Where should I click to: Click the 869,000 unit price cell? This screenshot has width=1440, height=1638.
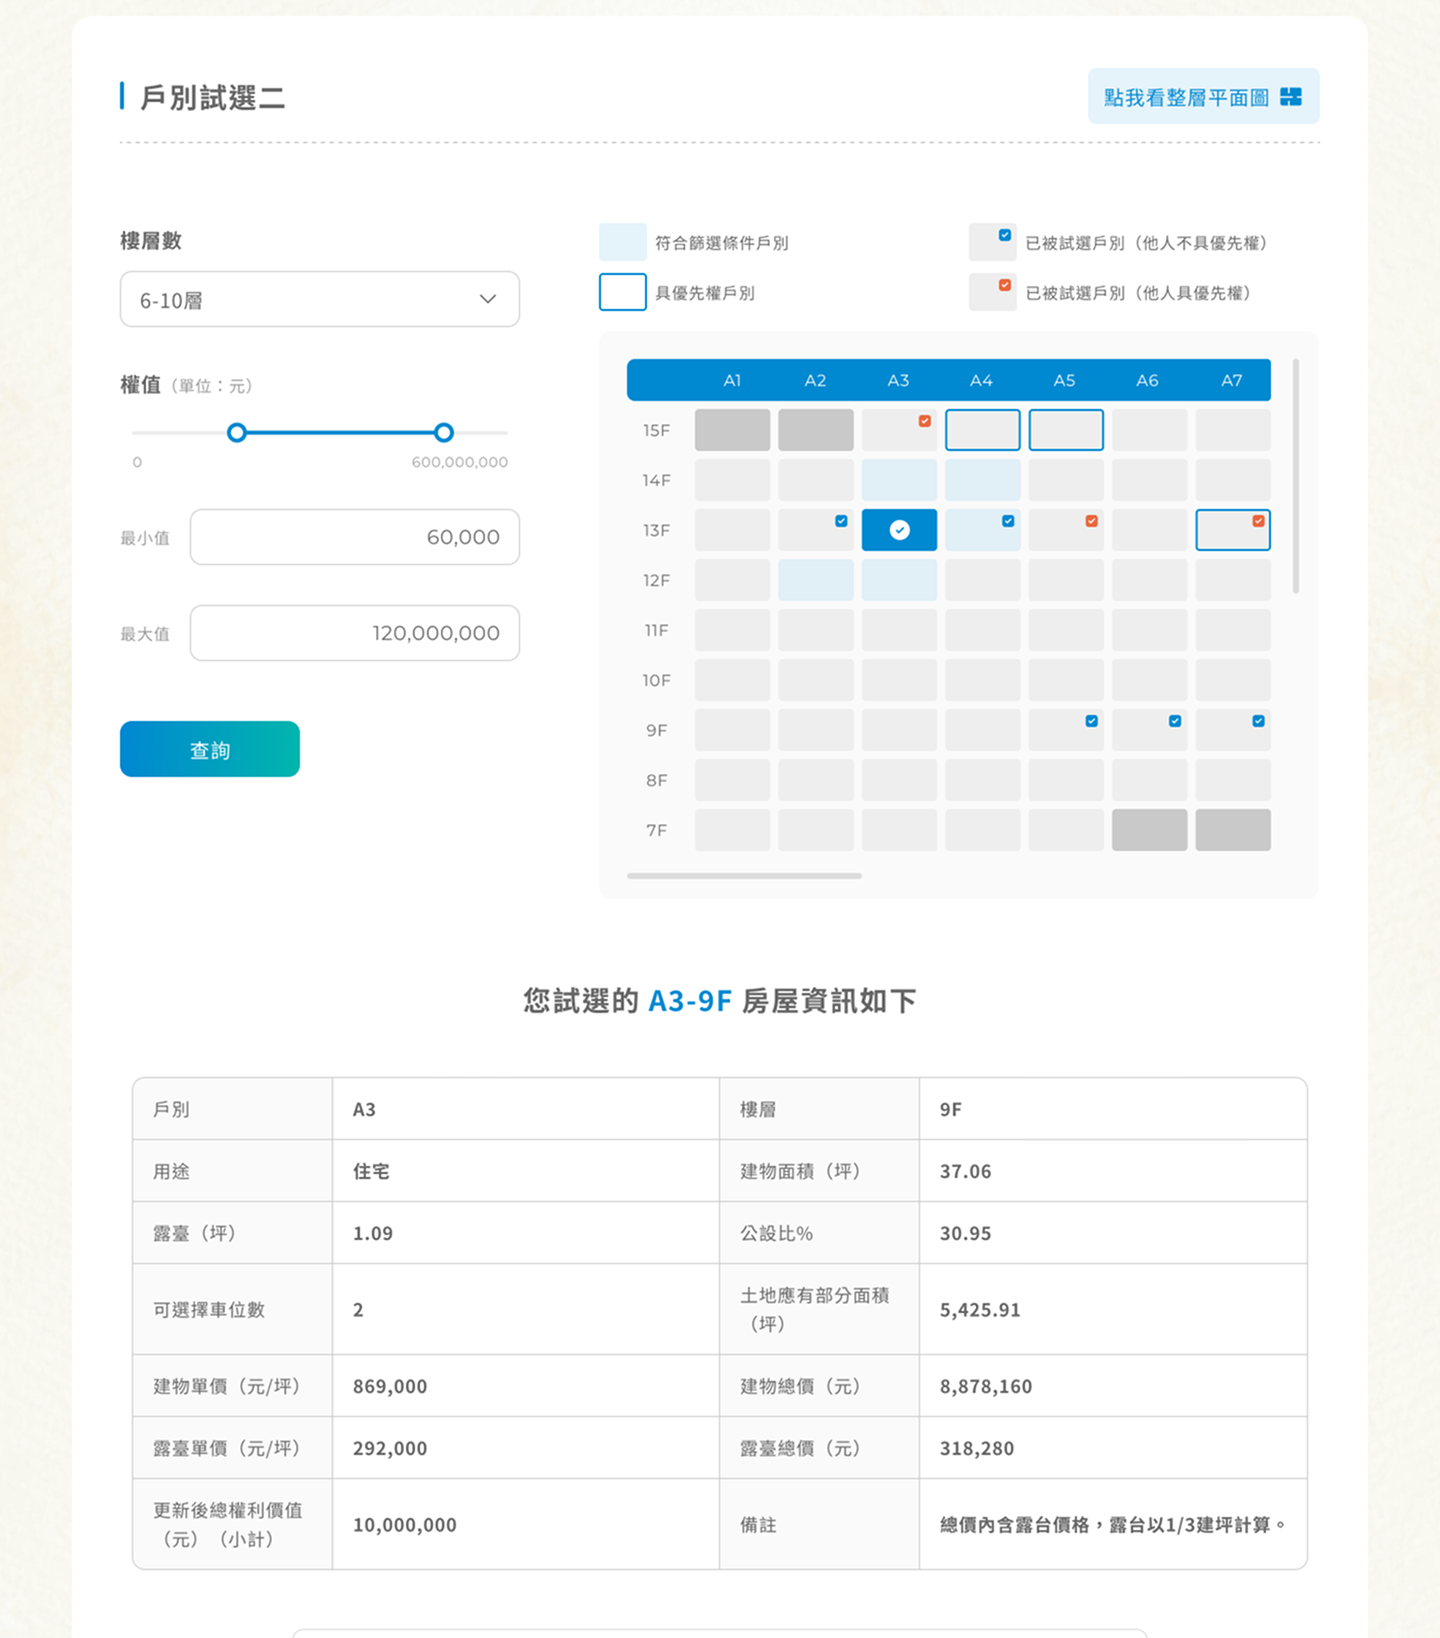[526, 1386]
